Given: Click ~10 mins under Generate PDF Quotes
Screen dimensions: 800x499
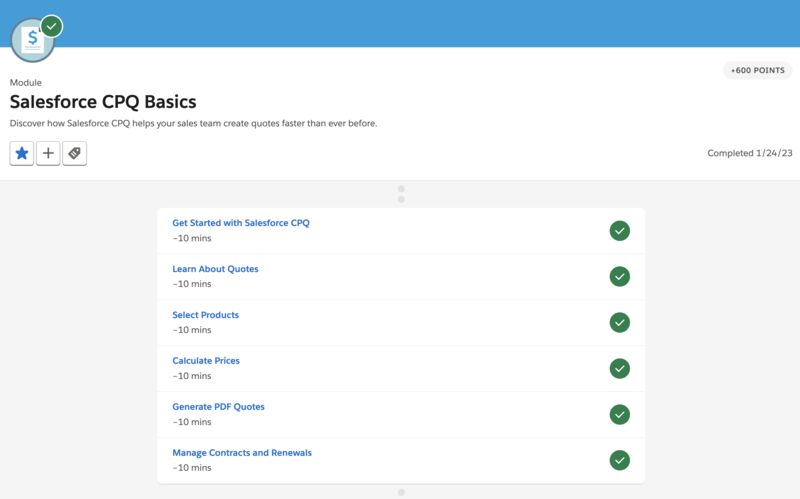Looking at the screenshot, I should point(192,422).
